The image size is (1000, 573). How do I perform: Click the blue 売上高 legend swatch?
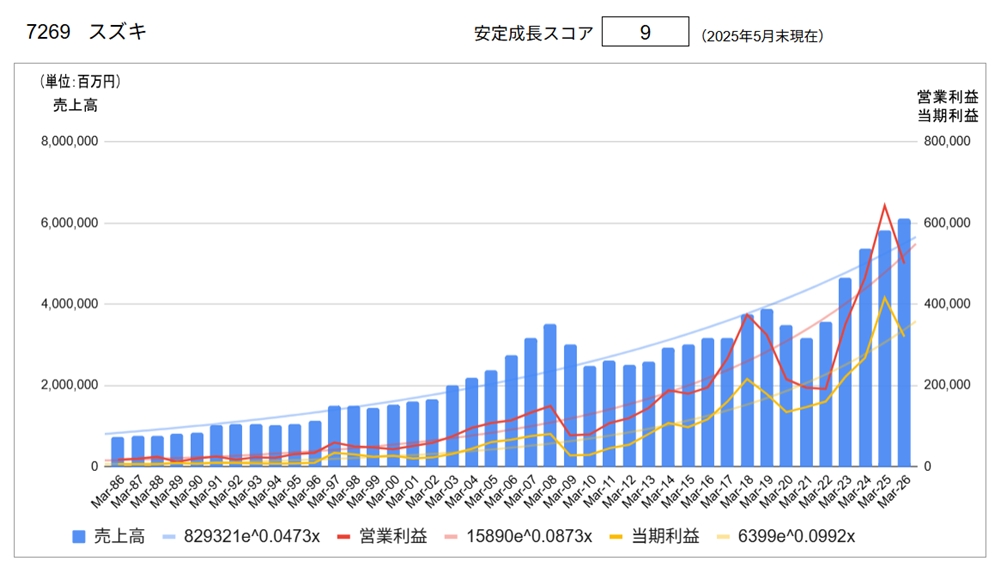(x=79, y=537)
